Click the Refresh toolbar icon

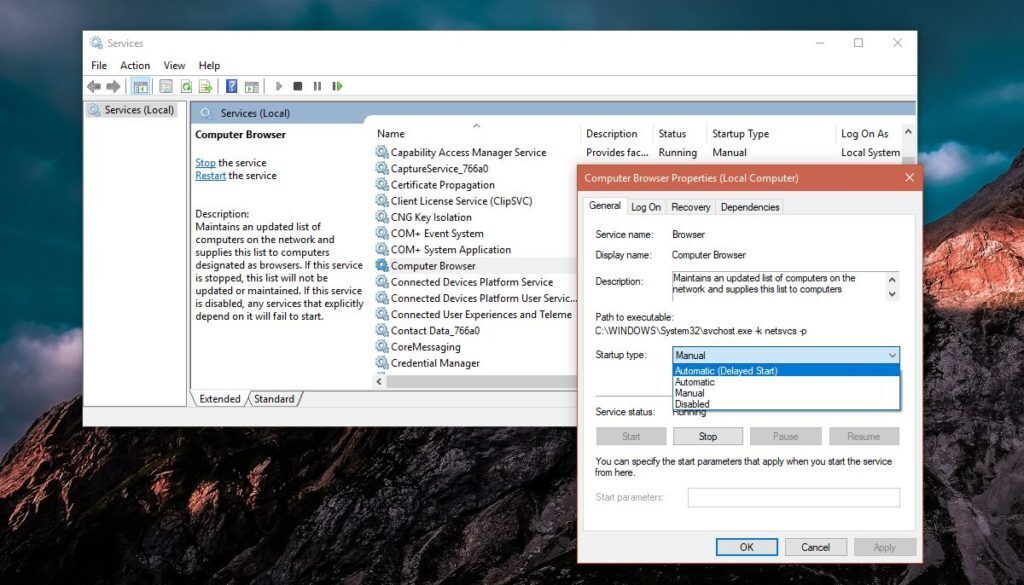click(186, 86)
